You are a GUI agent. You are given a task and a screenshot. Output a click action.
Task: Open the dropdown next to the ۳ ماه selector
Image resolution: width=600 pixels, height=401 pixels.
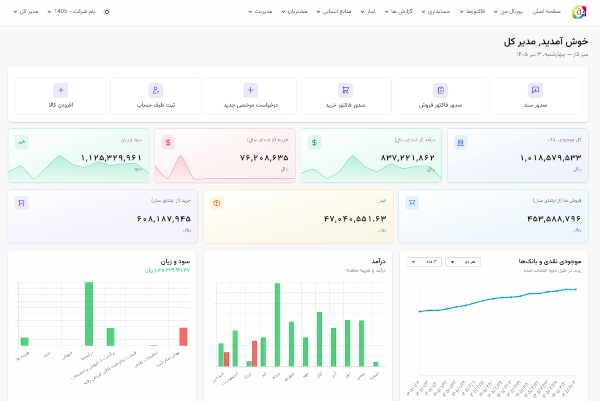(x=463, y=262)
